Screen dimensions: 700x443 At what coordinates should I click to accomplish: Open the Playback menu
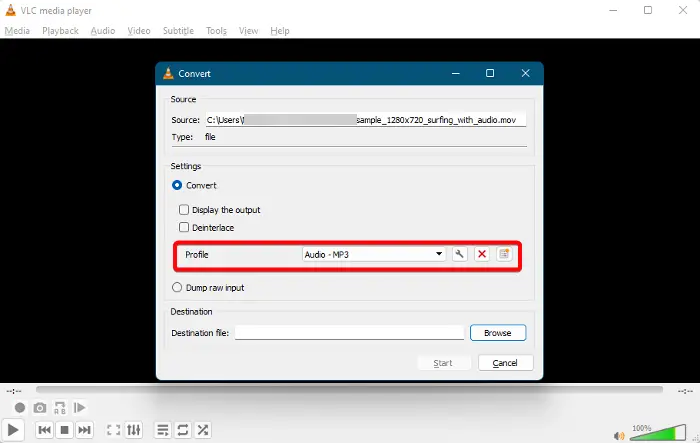60,31
